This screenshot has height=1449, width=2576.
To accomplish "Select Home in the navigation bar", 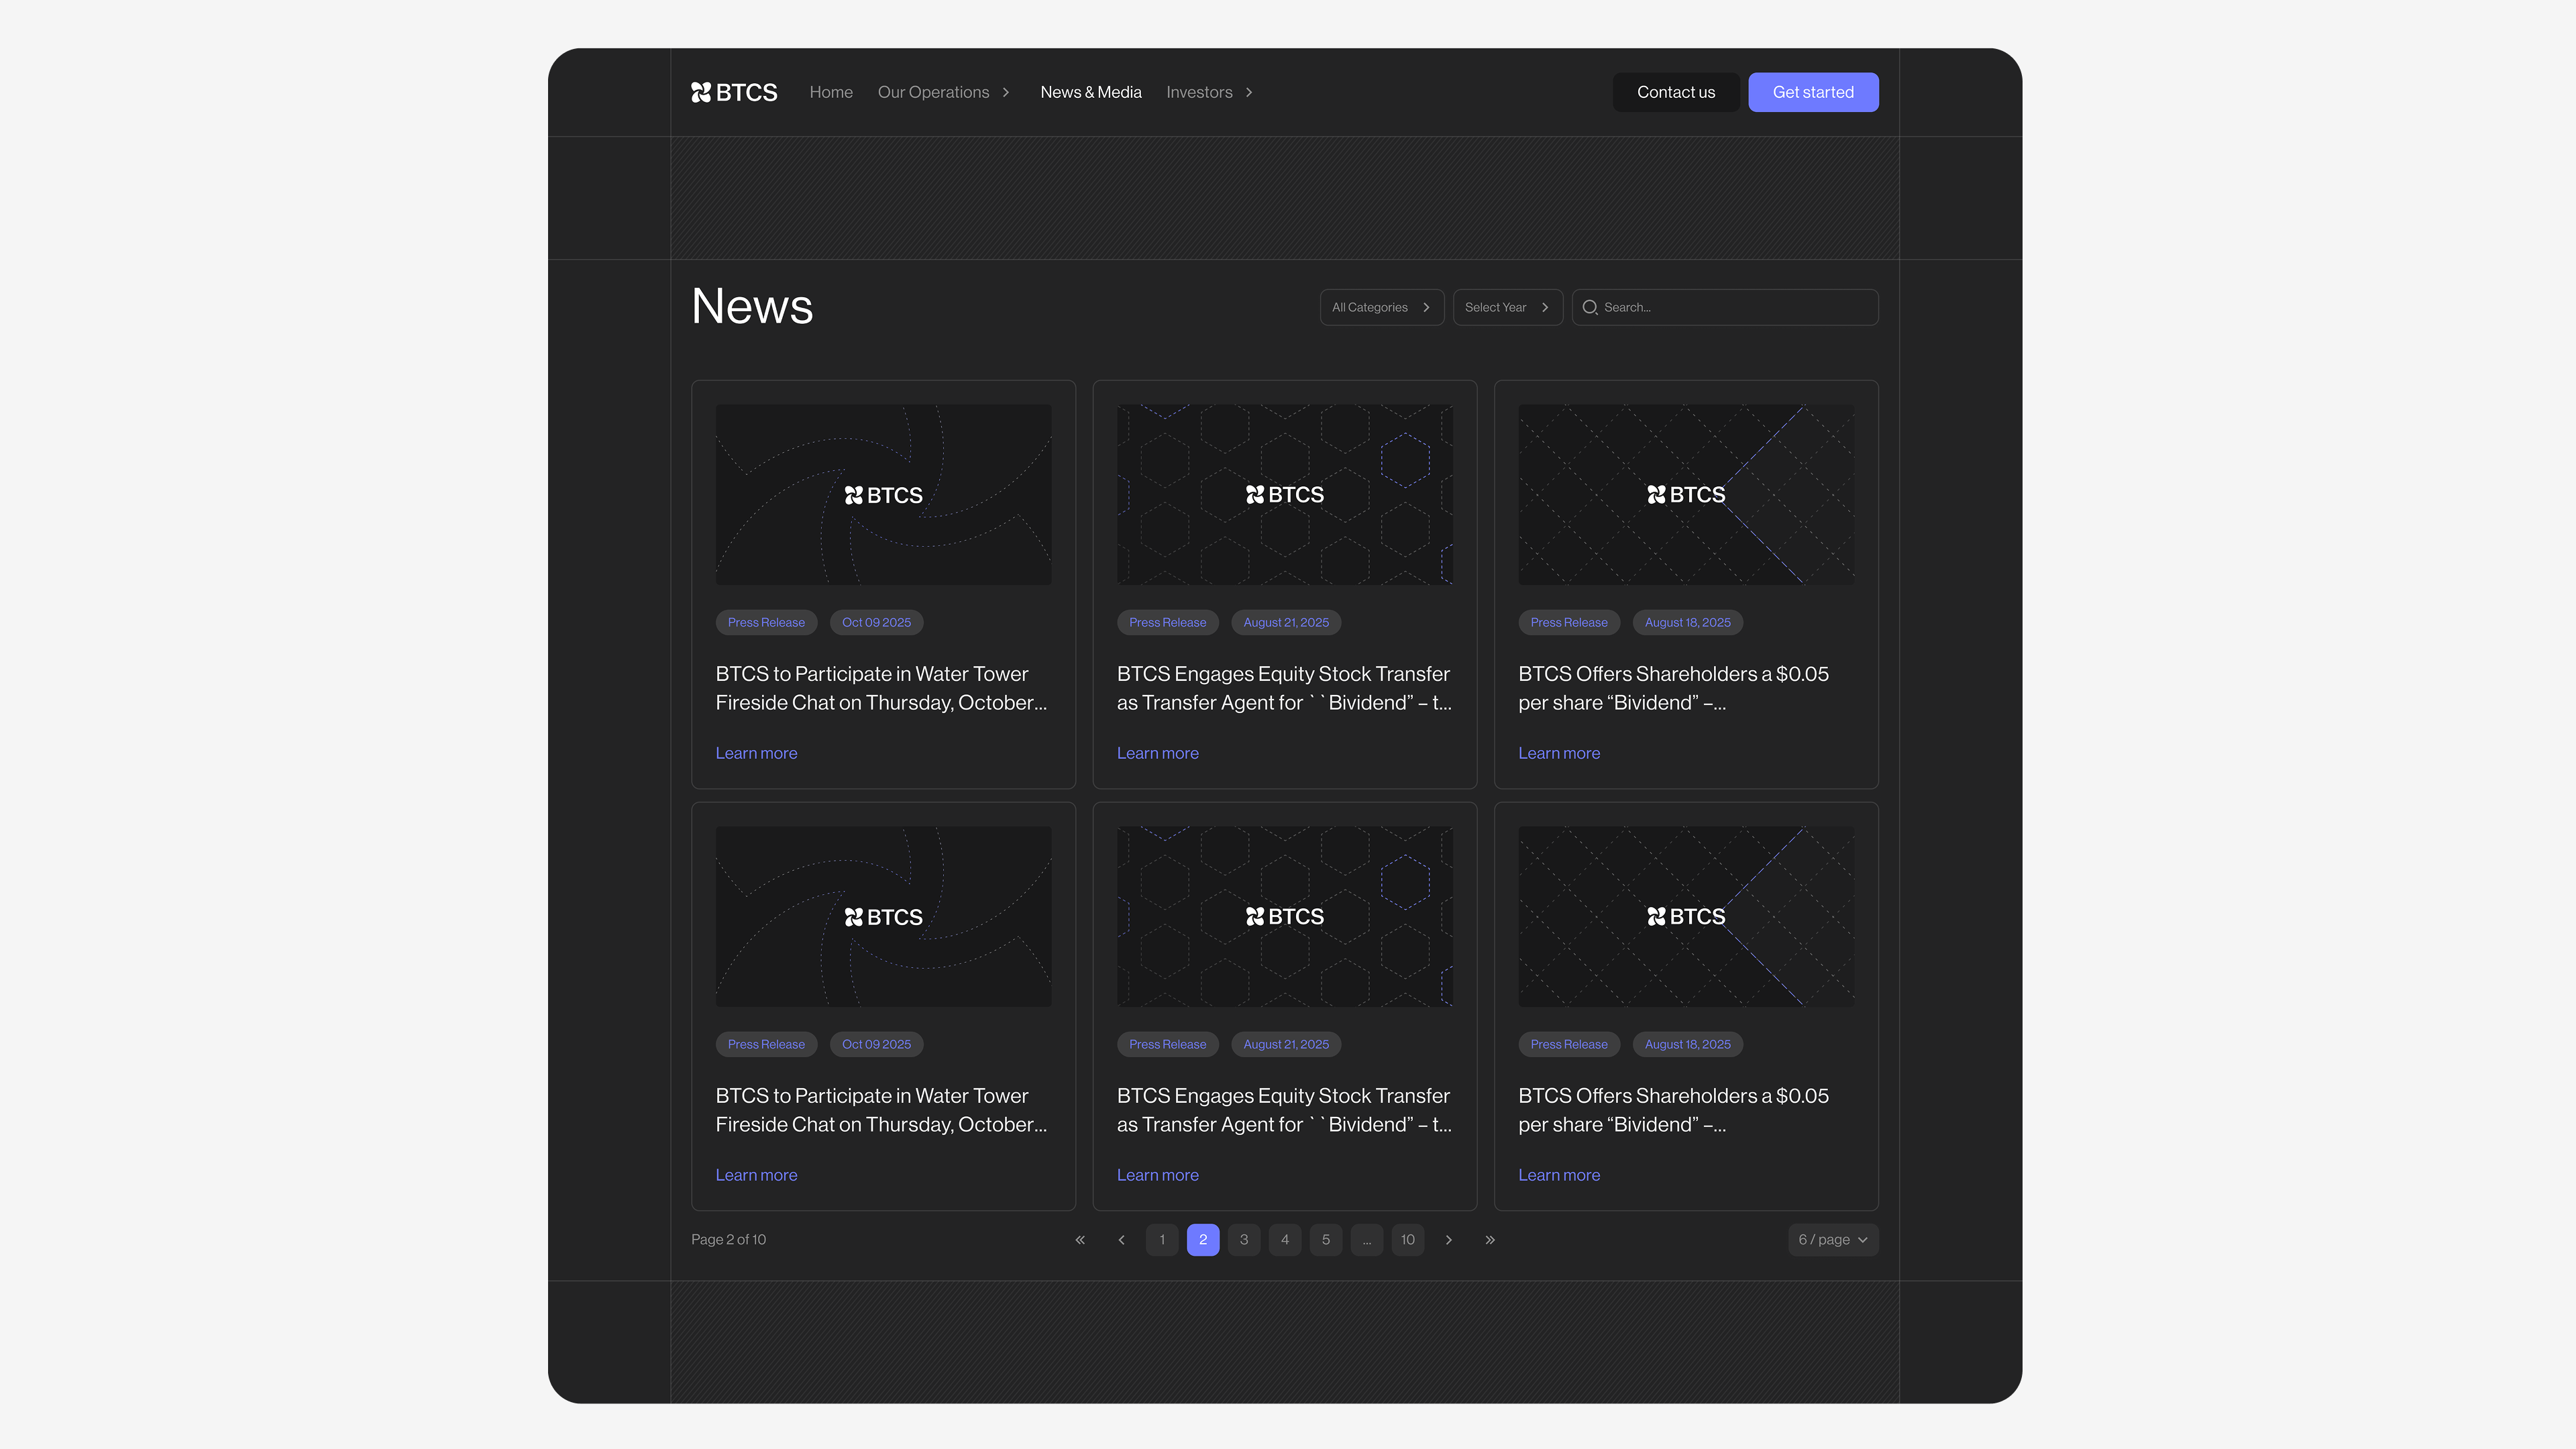I will [x=831, y=92].
